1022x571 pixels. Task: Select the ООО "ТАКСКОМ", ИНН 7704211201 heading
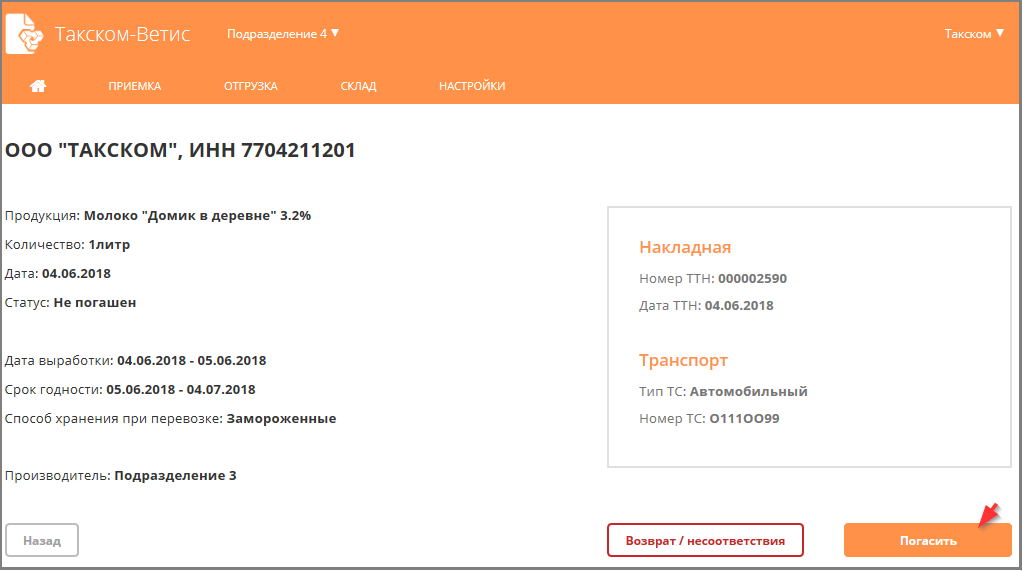pos(180,150)
